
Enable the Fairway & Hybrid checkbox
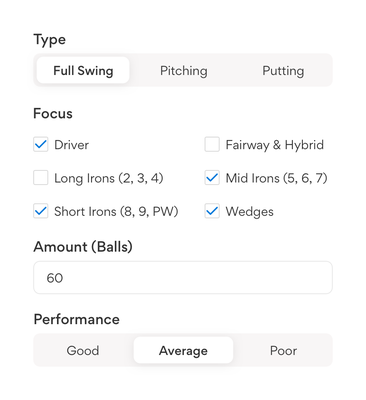(x=212, y=145)
